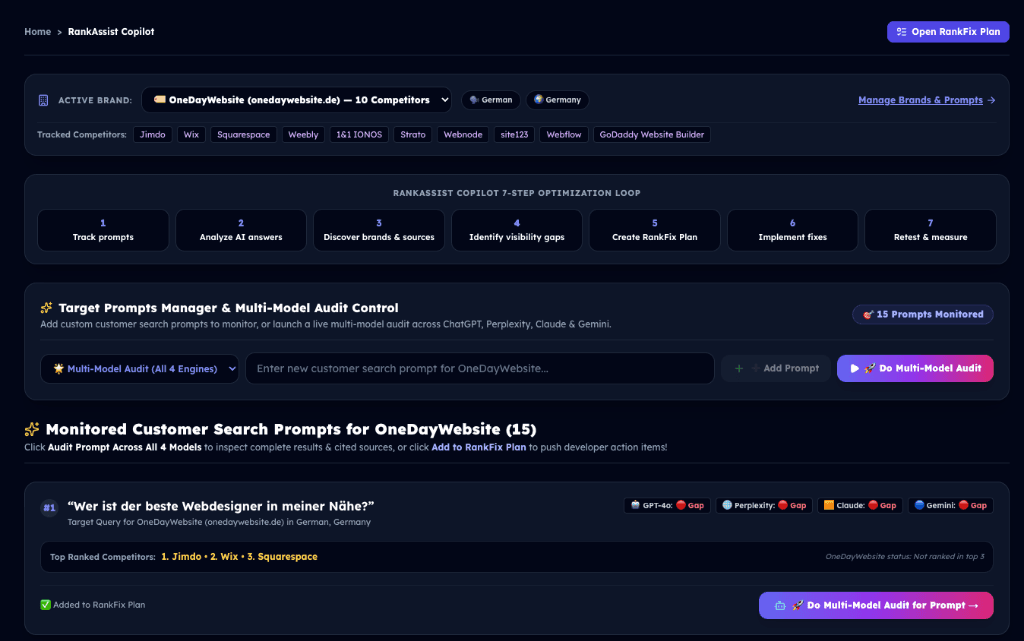Click the Wix competitor tag
This screenshot has height=641, width=1024.
[191, 134]
